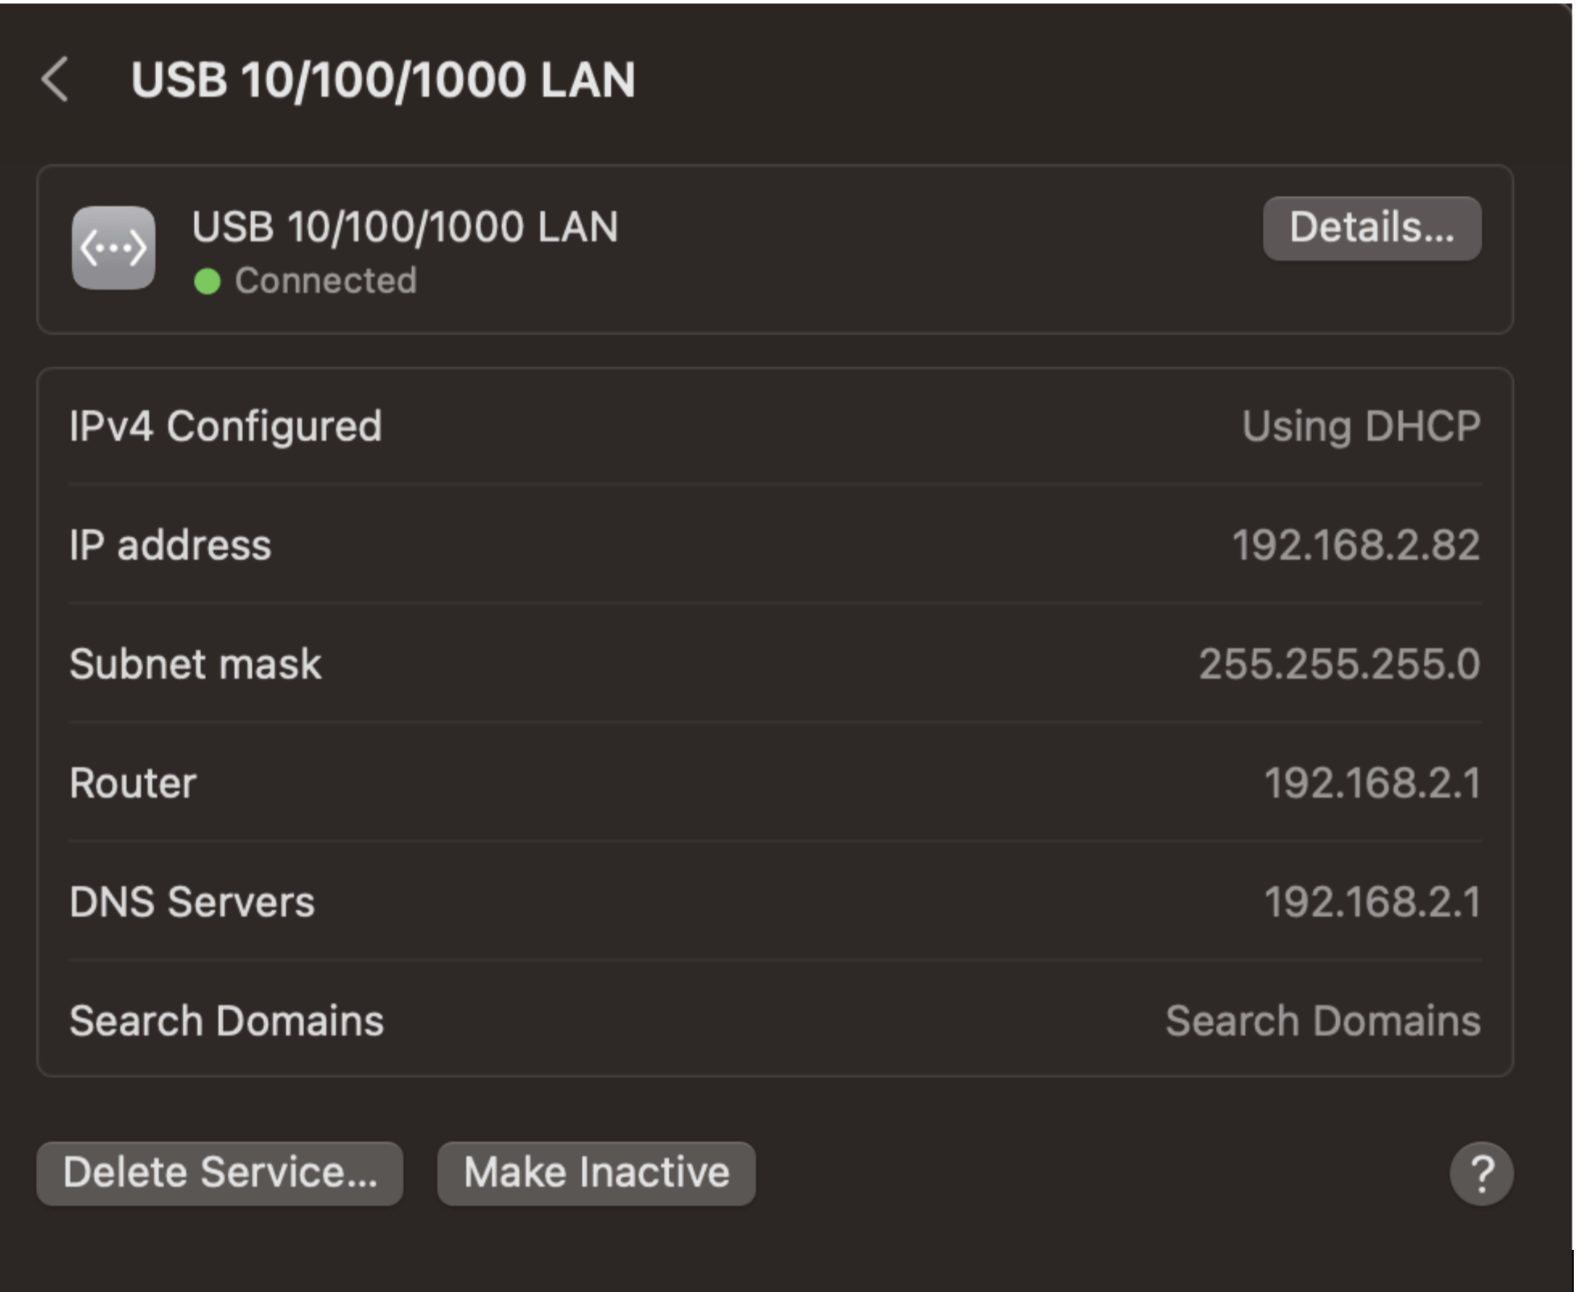Viewport: 1576px width, 1292px height.
Task: Click the IPv4 Configured row label
Action: (x=225, y=425)
